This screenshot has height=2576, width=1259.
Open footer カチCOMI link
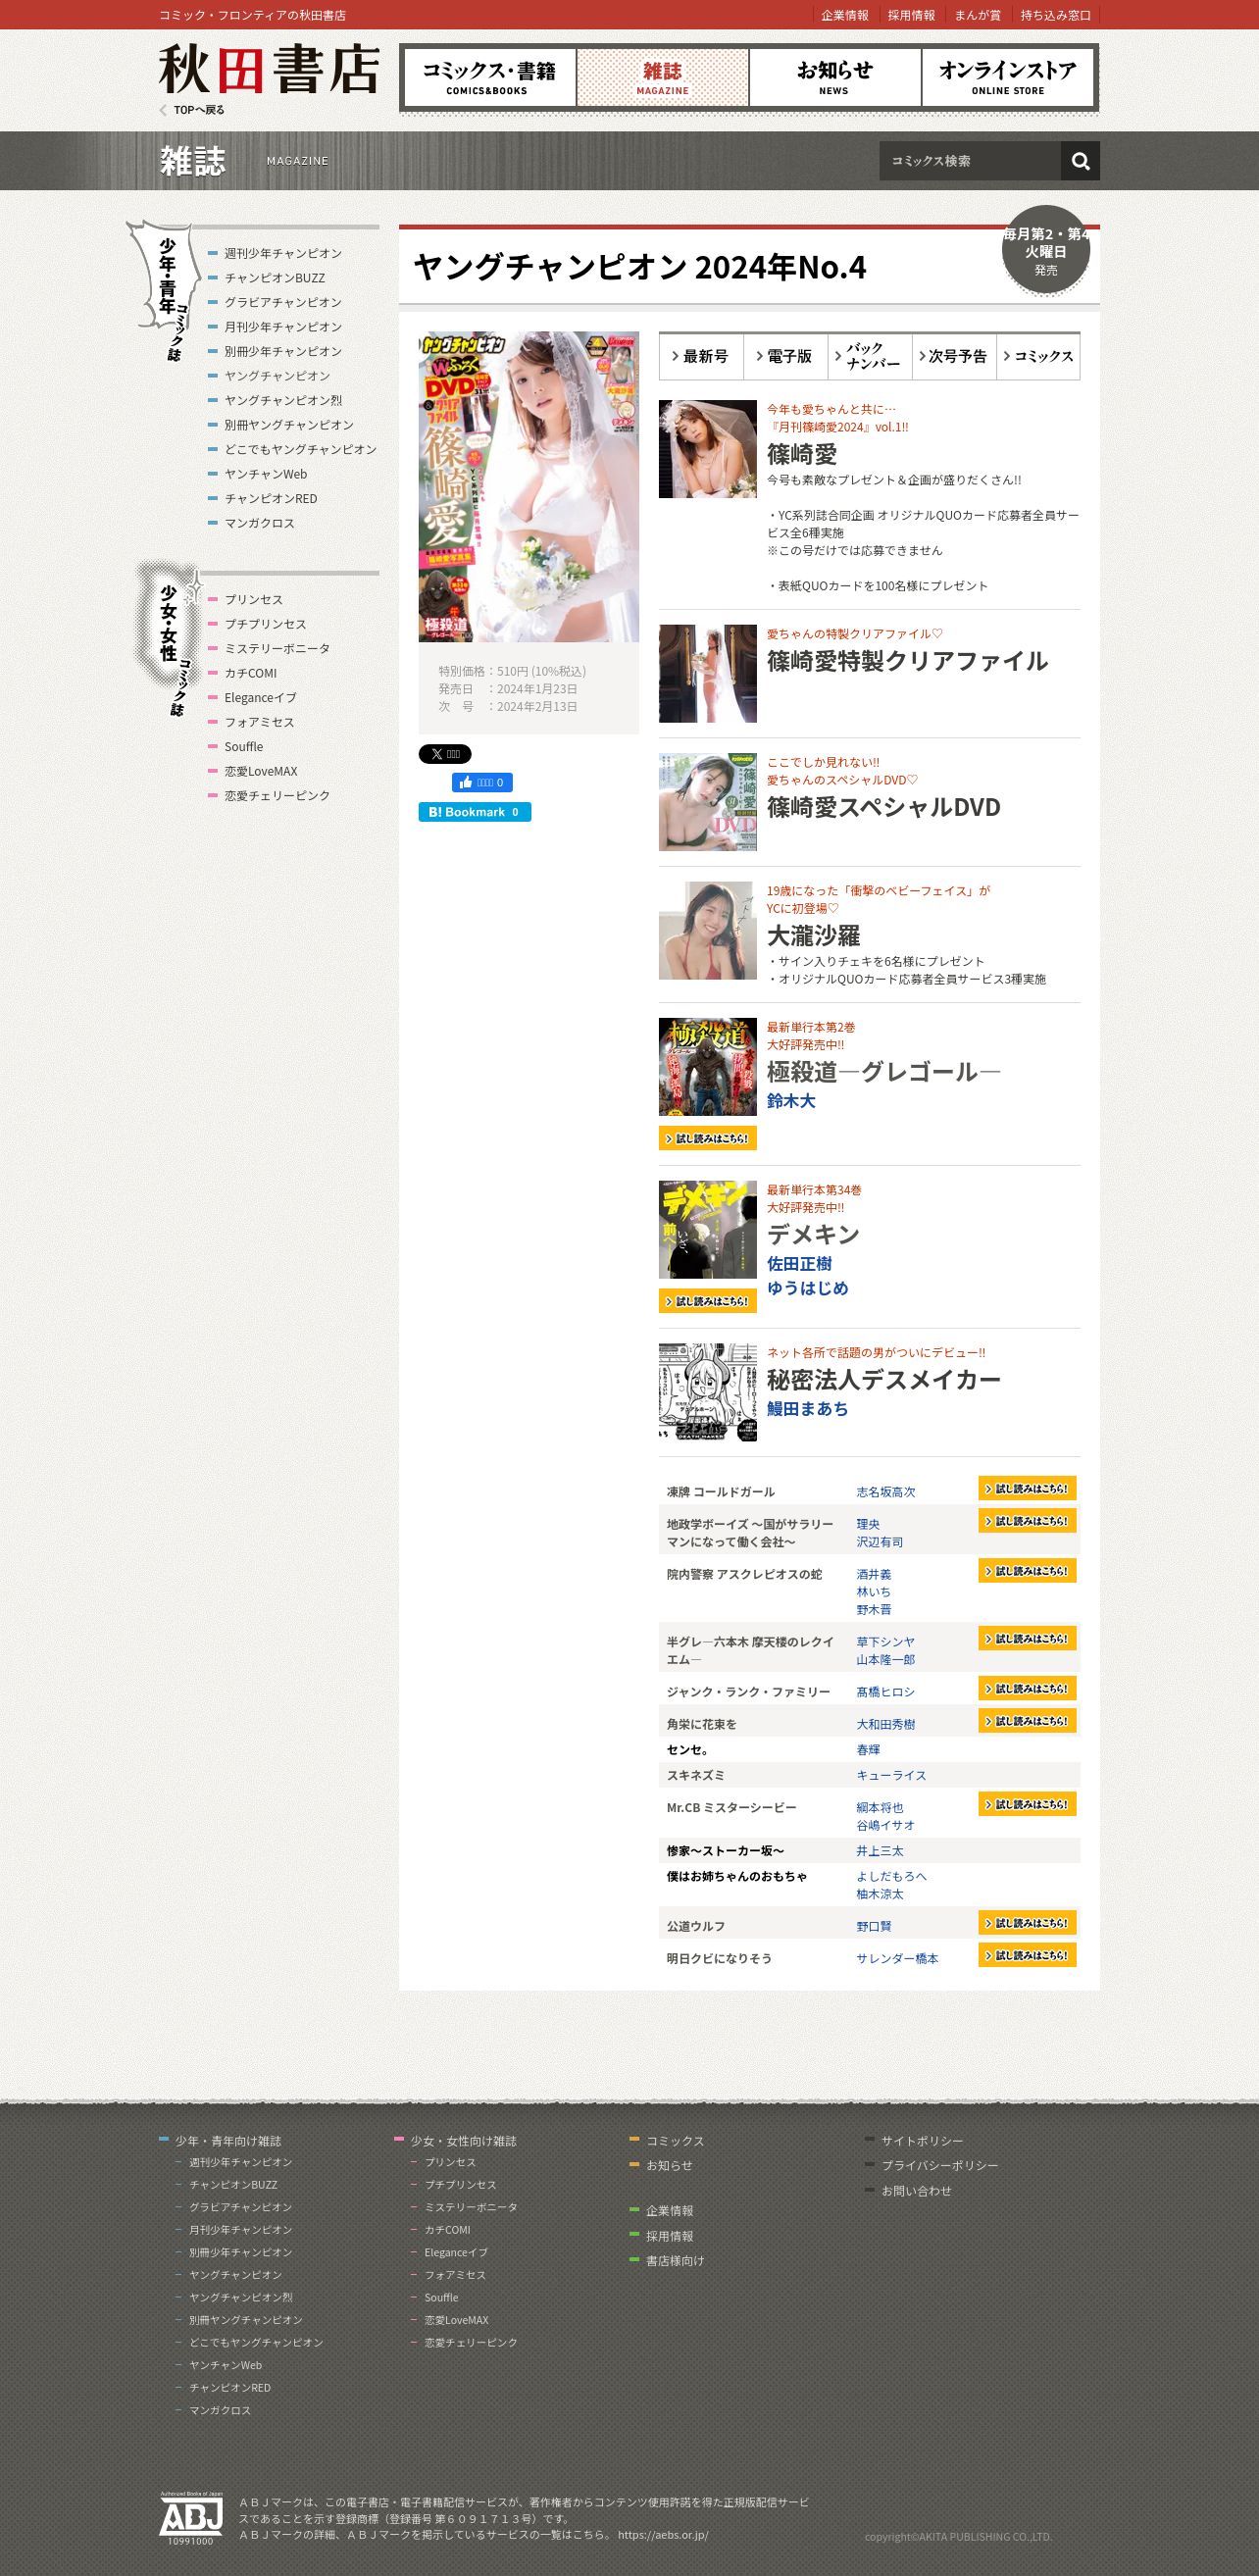tap(447, 2230)
